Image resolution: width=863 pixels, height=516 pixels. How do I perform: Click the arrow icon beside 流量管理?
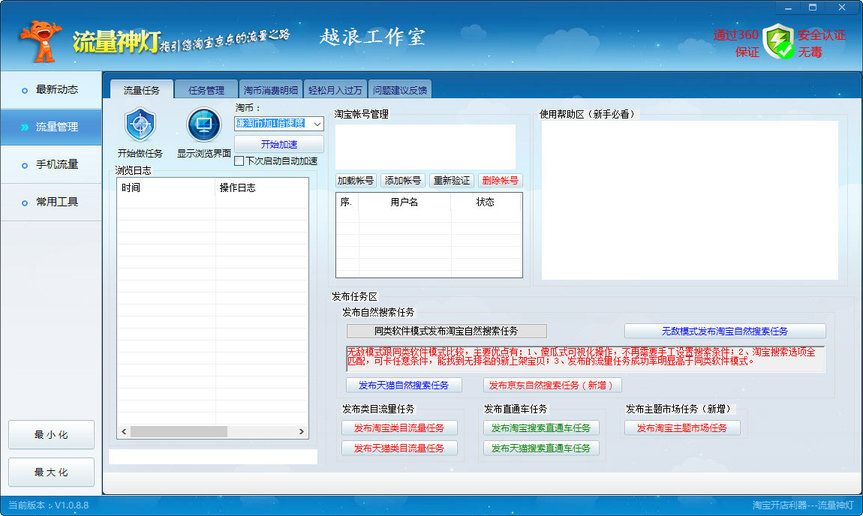coord(23,127)
